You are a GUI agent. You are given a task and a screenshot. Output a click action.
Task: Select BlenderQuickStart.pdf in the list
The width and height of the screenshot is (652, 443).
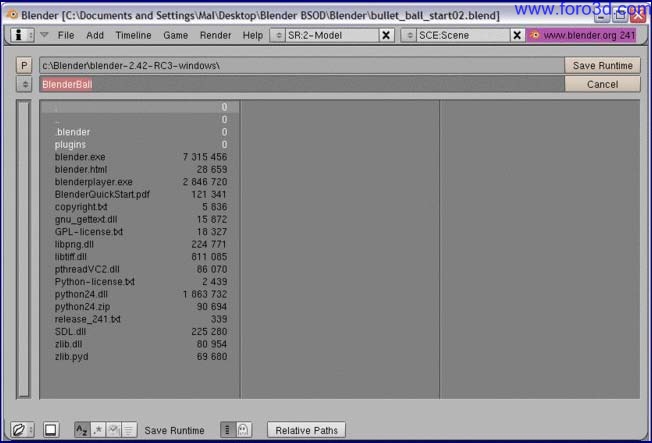pyautogui.click(x=140, y=195)
